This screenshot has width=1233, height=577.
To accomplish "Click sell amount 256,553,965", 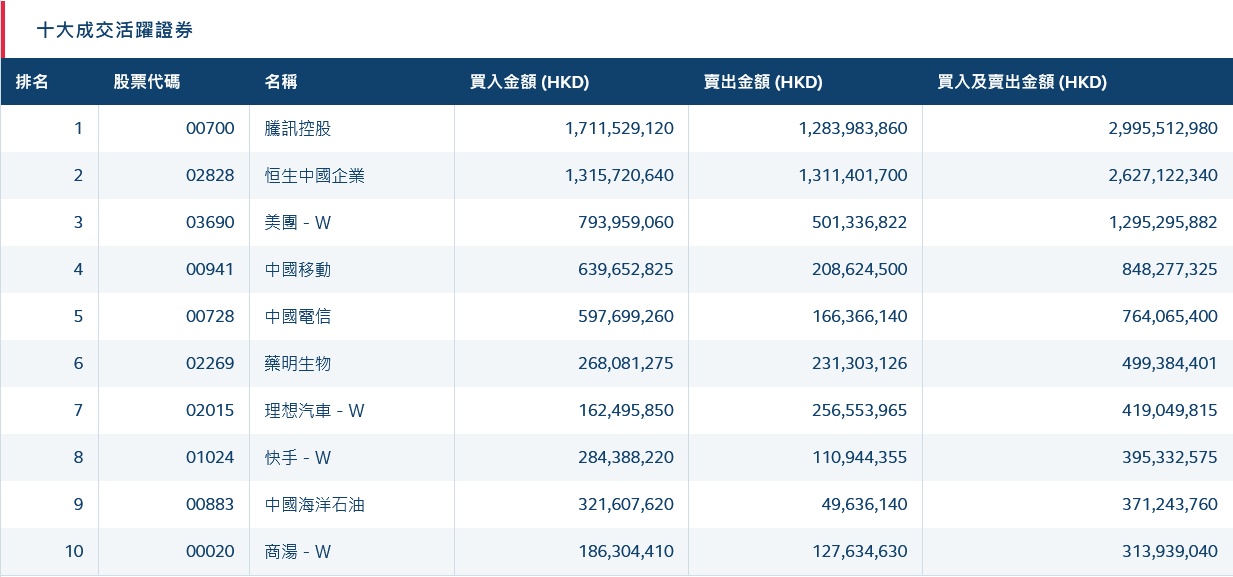I will pyautogui.click(x=860, y=410).
